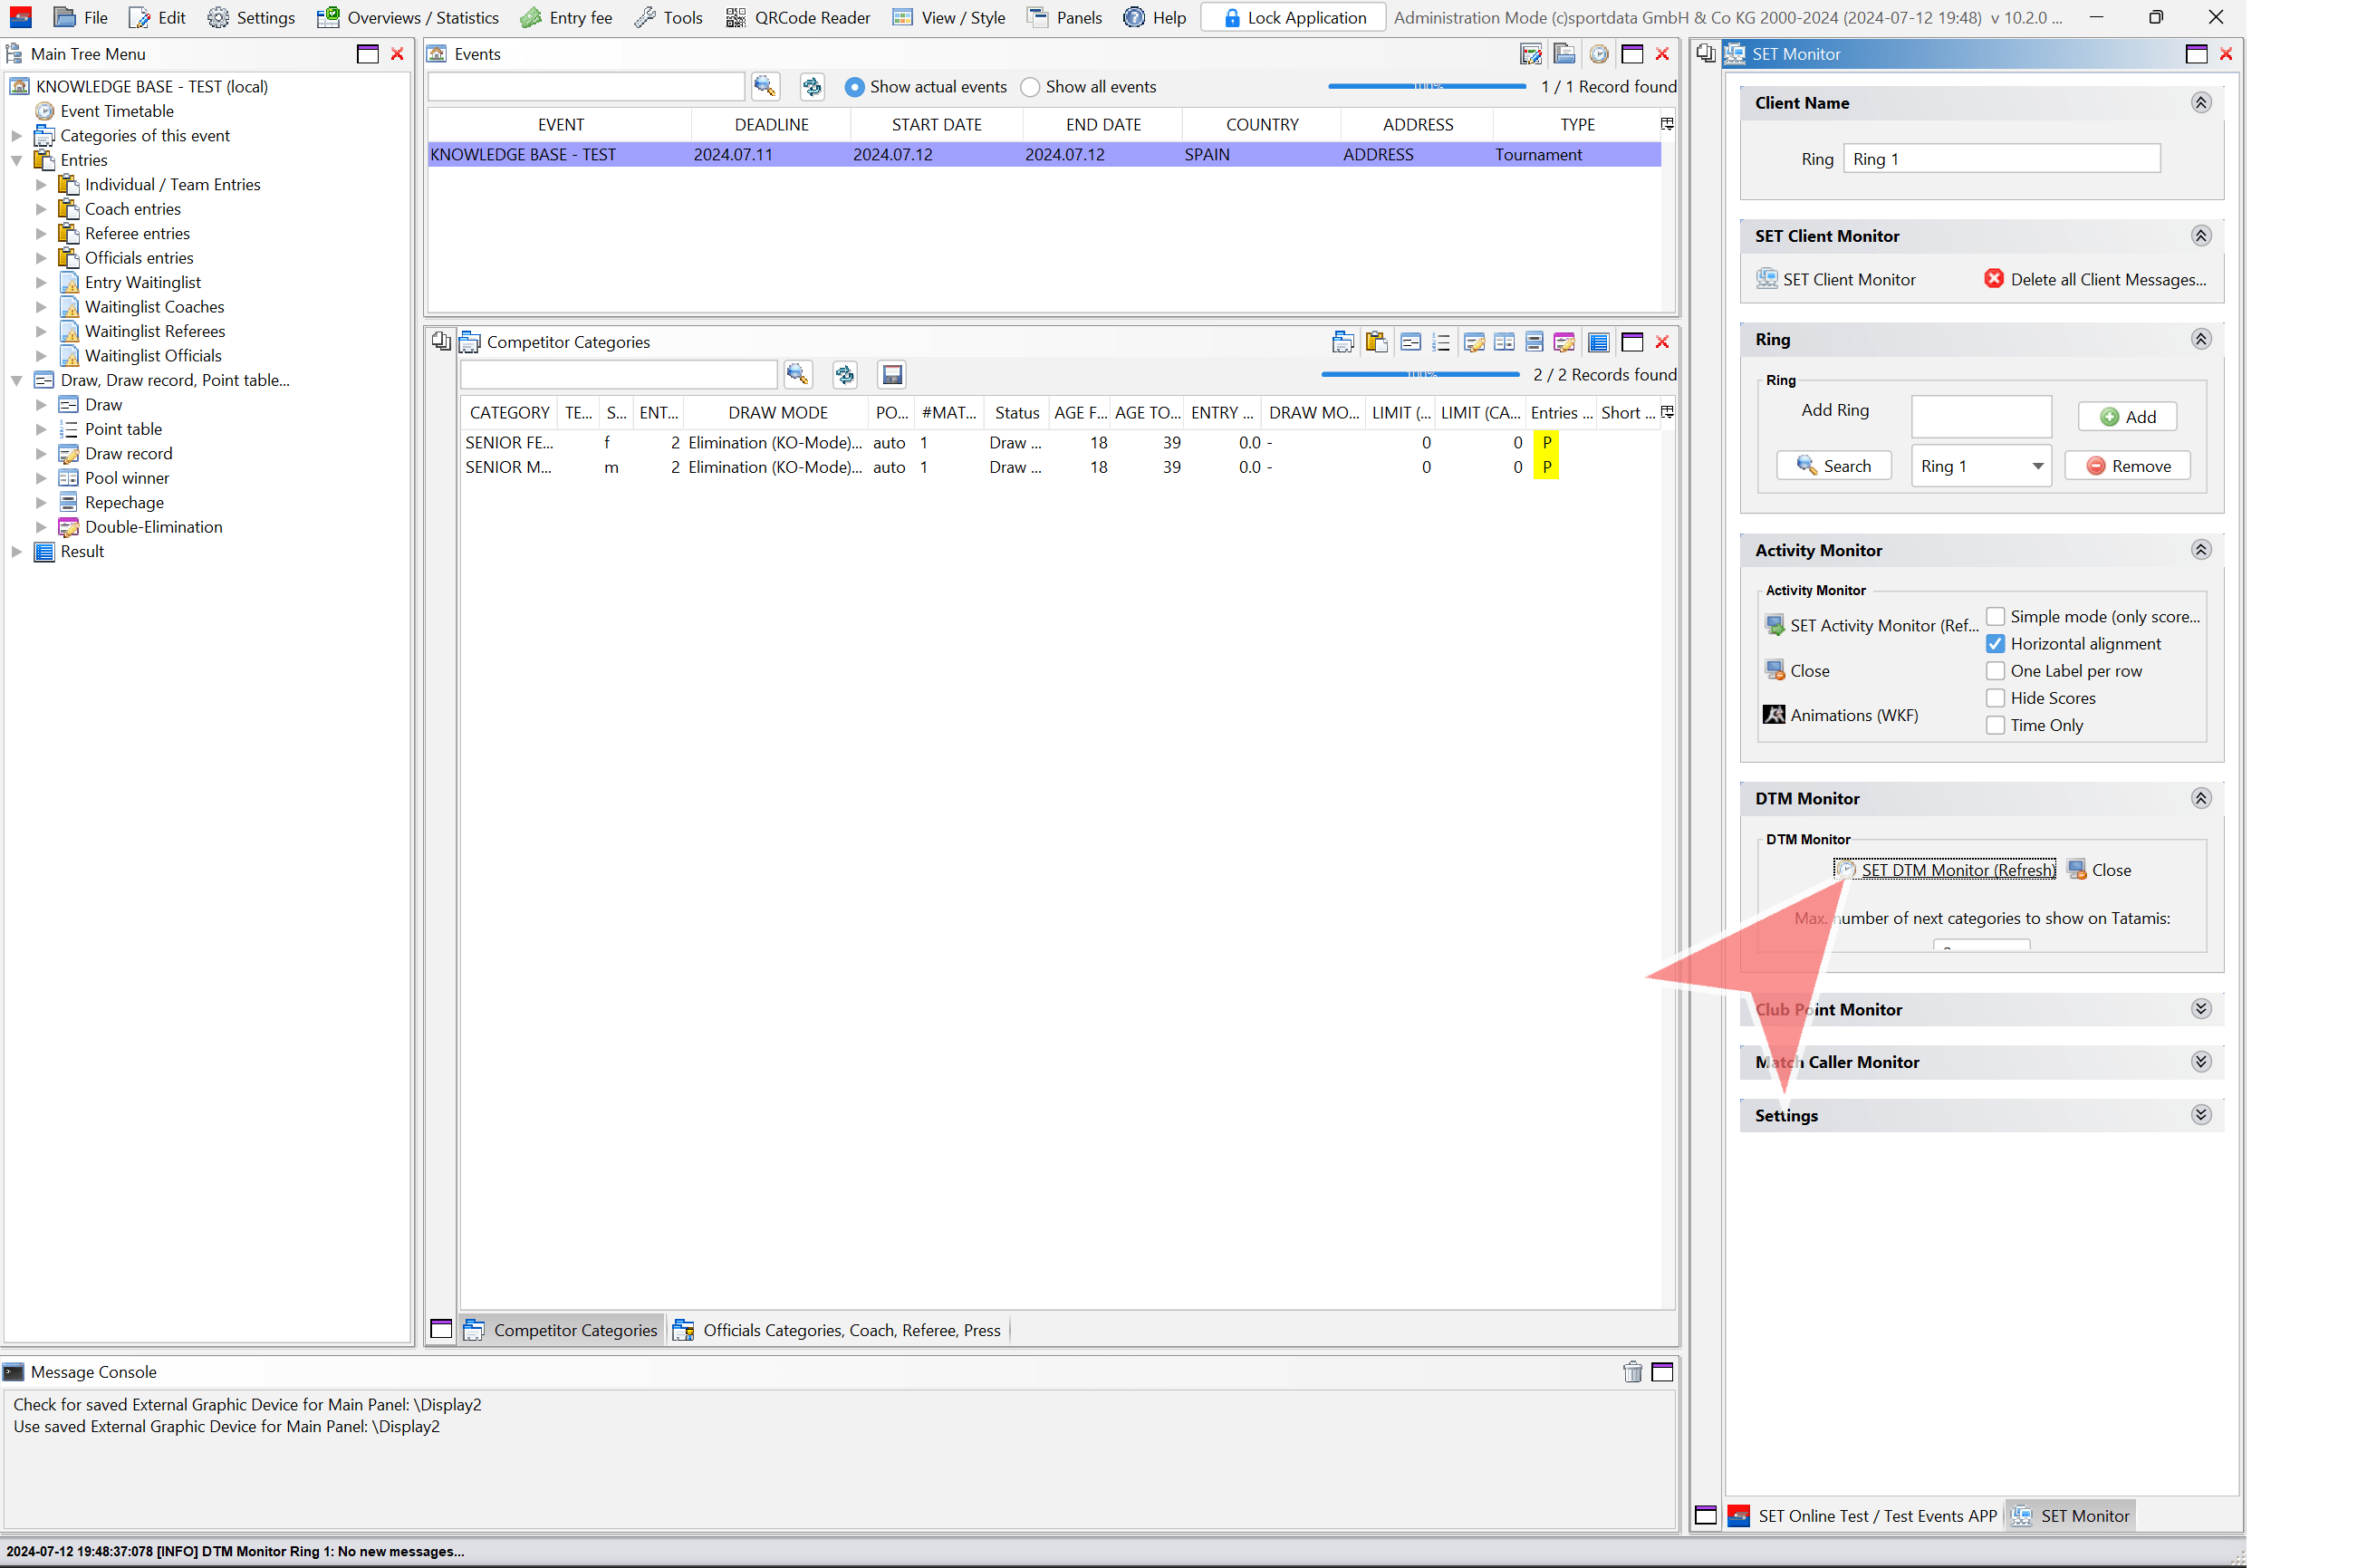Image resolution: width=2367 pixels, height=1568 pixels.
Task: Click the Events search input field
Action: (585, 86)
